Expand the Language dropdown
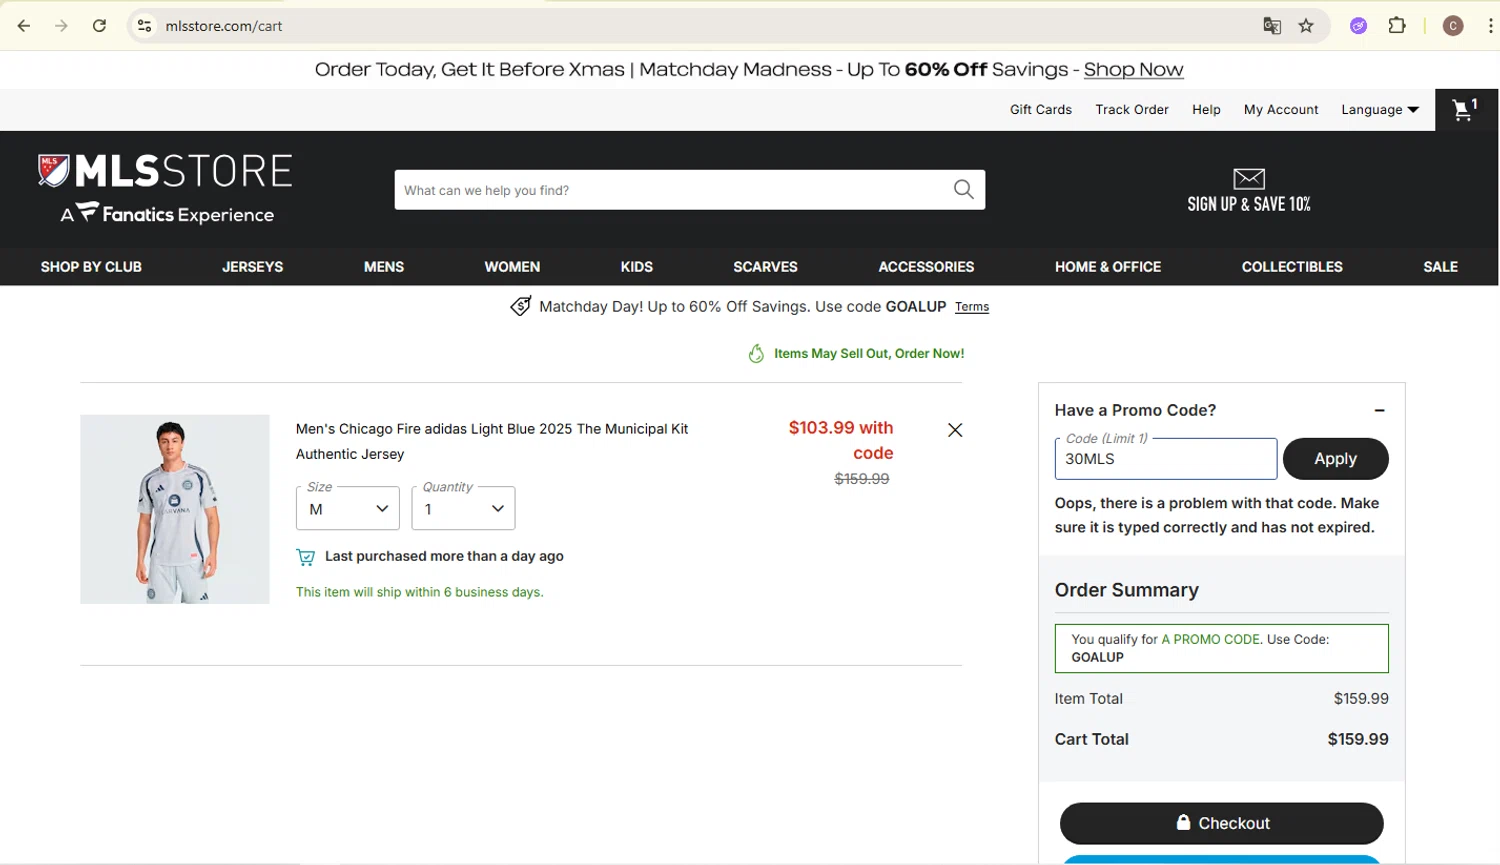 1379,110
